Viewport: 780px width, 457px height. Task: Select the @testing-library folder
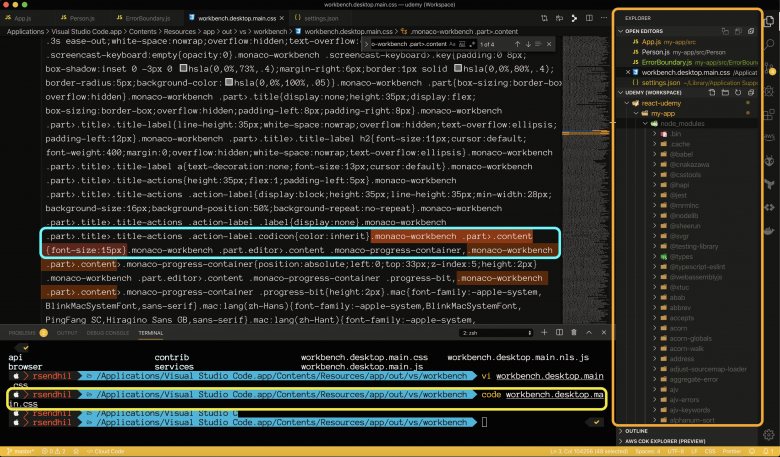(x=693, y=246)
